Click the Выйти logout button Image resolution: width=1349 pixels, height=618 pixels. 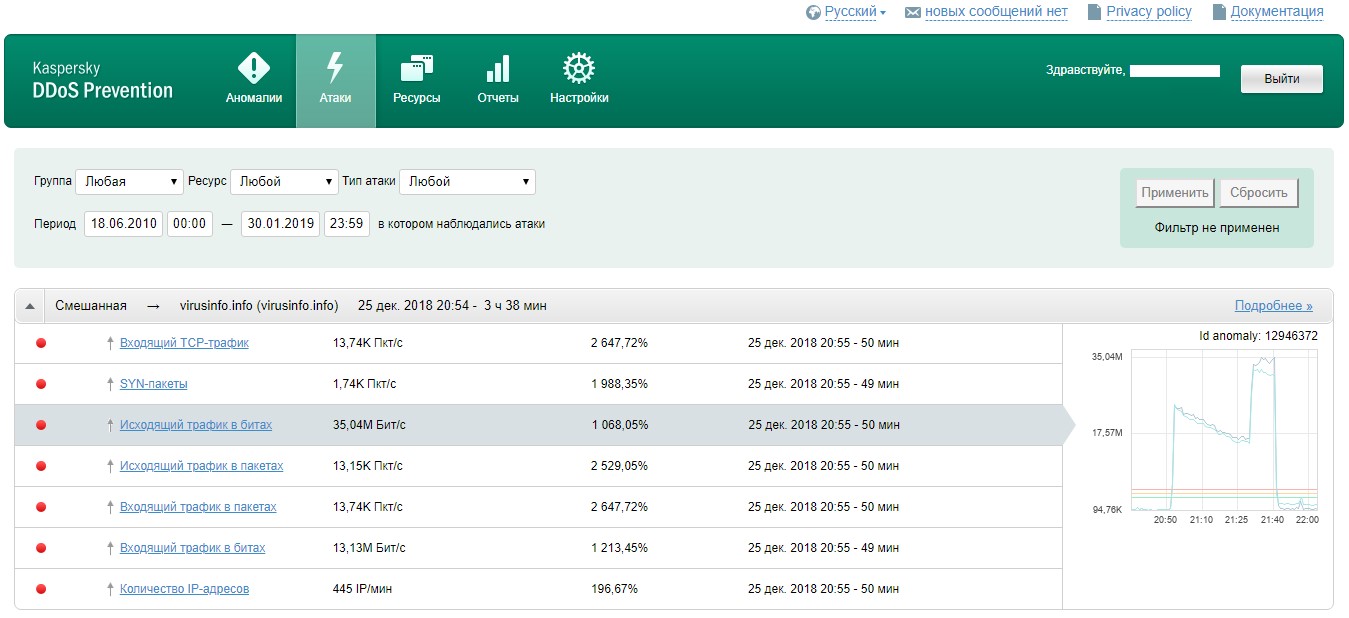pyautogui.click(x=1281, y=79)
